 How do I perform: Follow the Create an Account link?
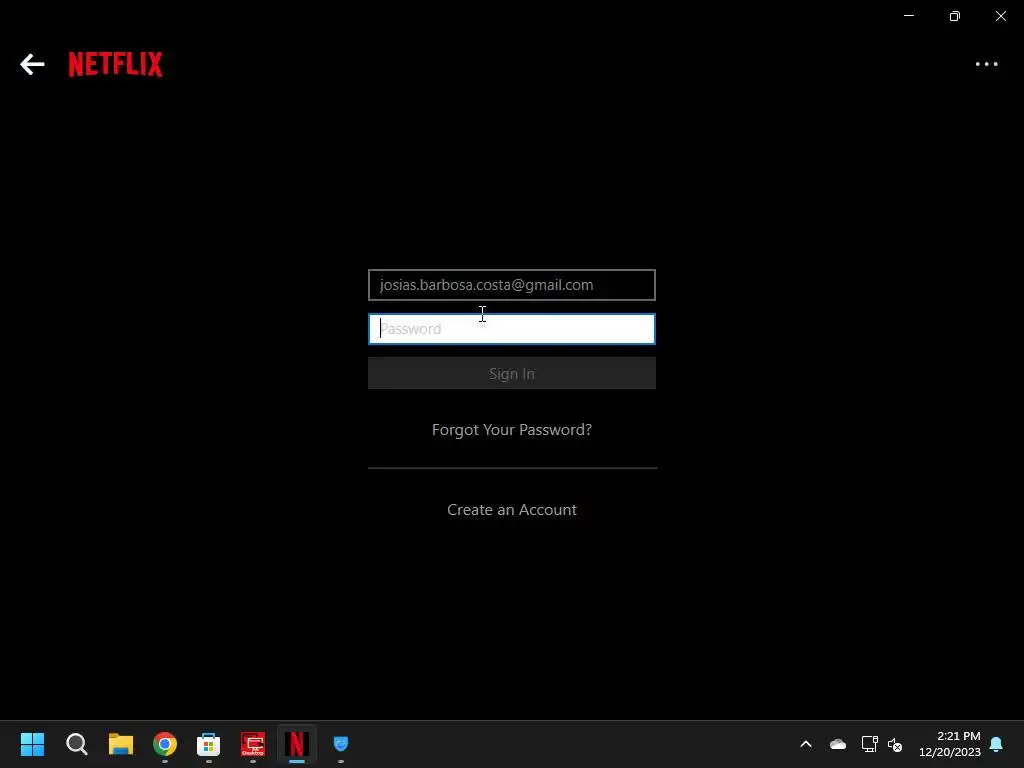click(511, 509)
